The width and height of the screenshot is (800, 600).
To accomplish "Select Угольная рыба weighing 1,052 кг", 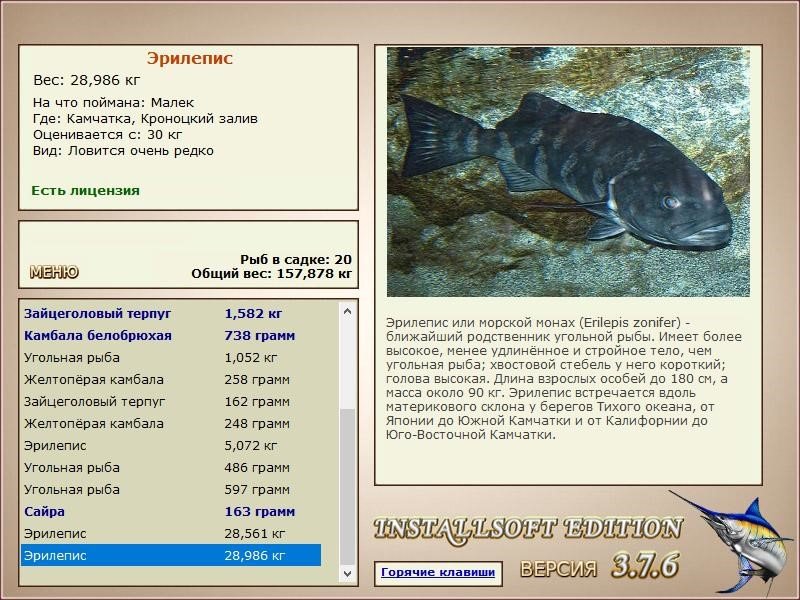I will click(x=120, y=357).
